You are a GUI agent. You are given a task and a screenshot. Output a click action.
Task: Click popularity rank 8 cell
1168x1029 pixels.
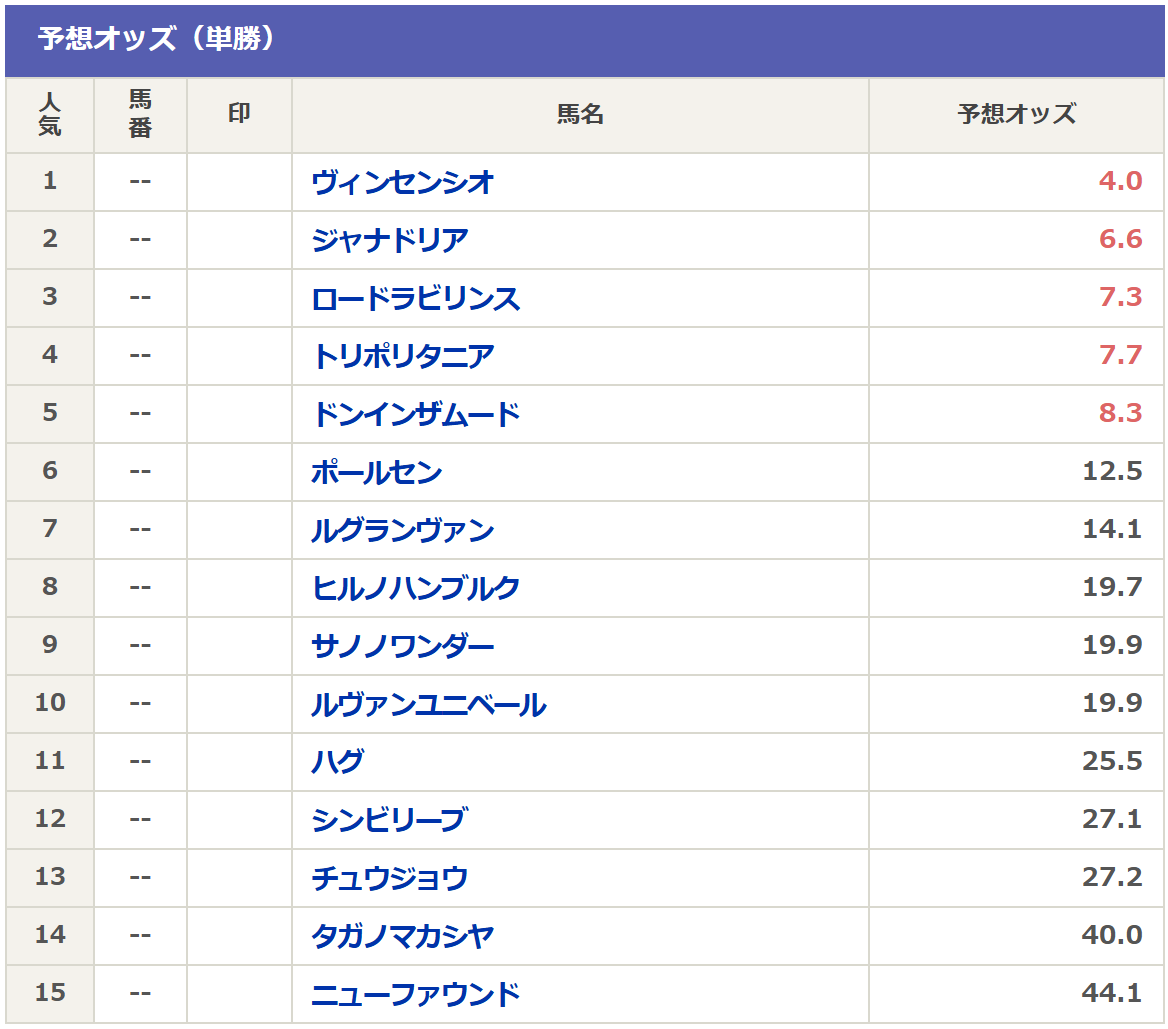[x=50, y=587]
